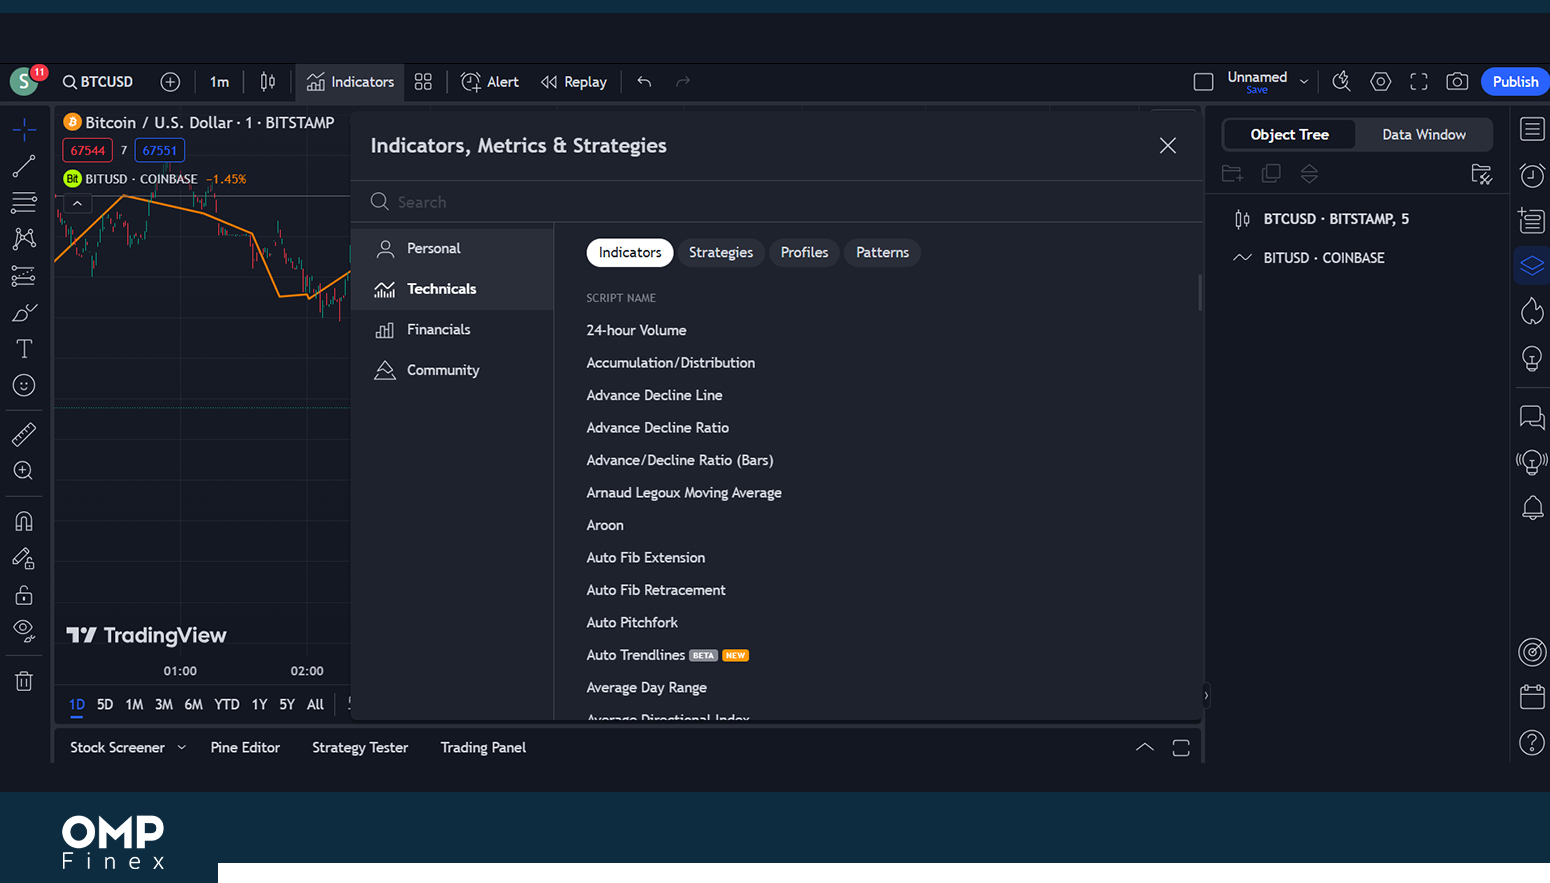Start bar Replay mode
Viewport: 1550px width, 883px height.
(574, 82)
